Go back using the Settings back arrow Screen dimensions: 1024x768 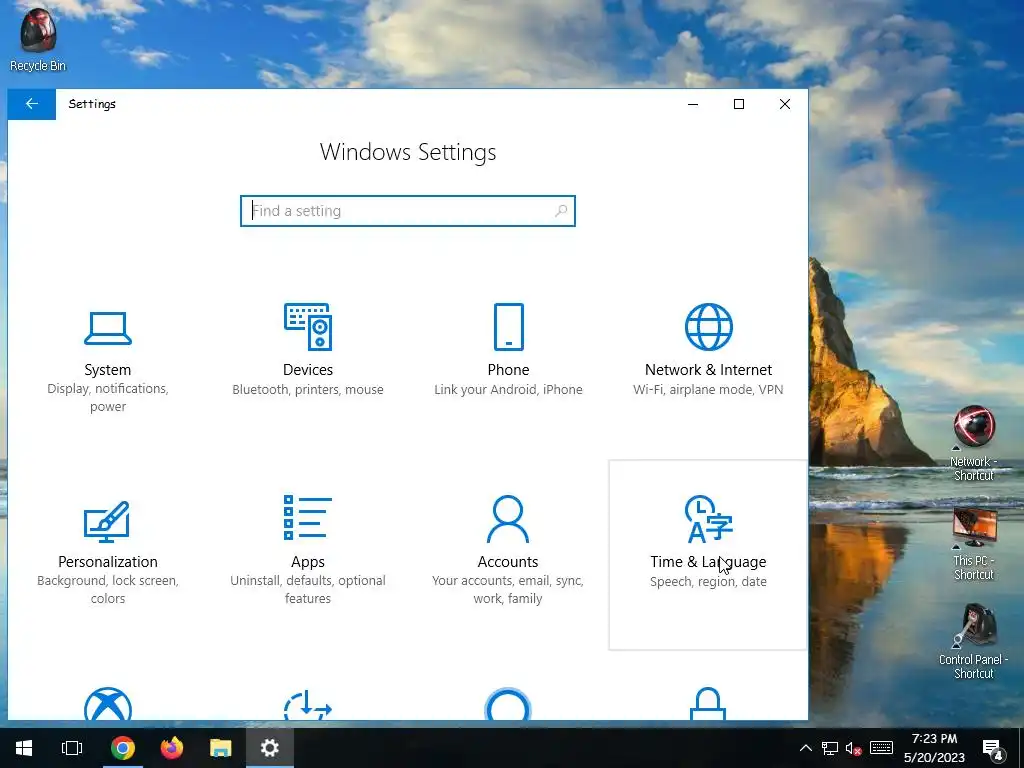(31, 104)
